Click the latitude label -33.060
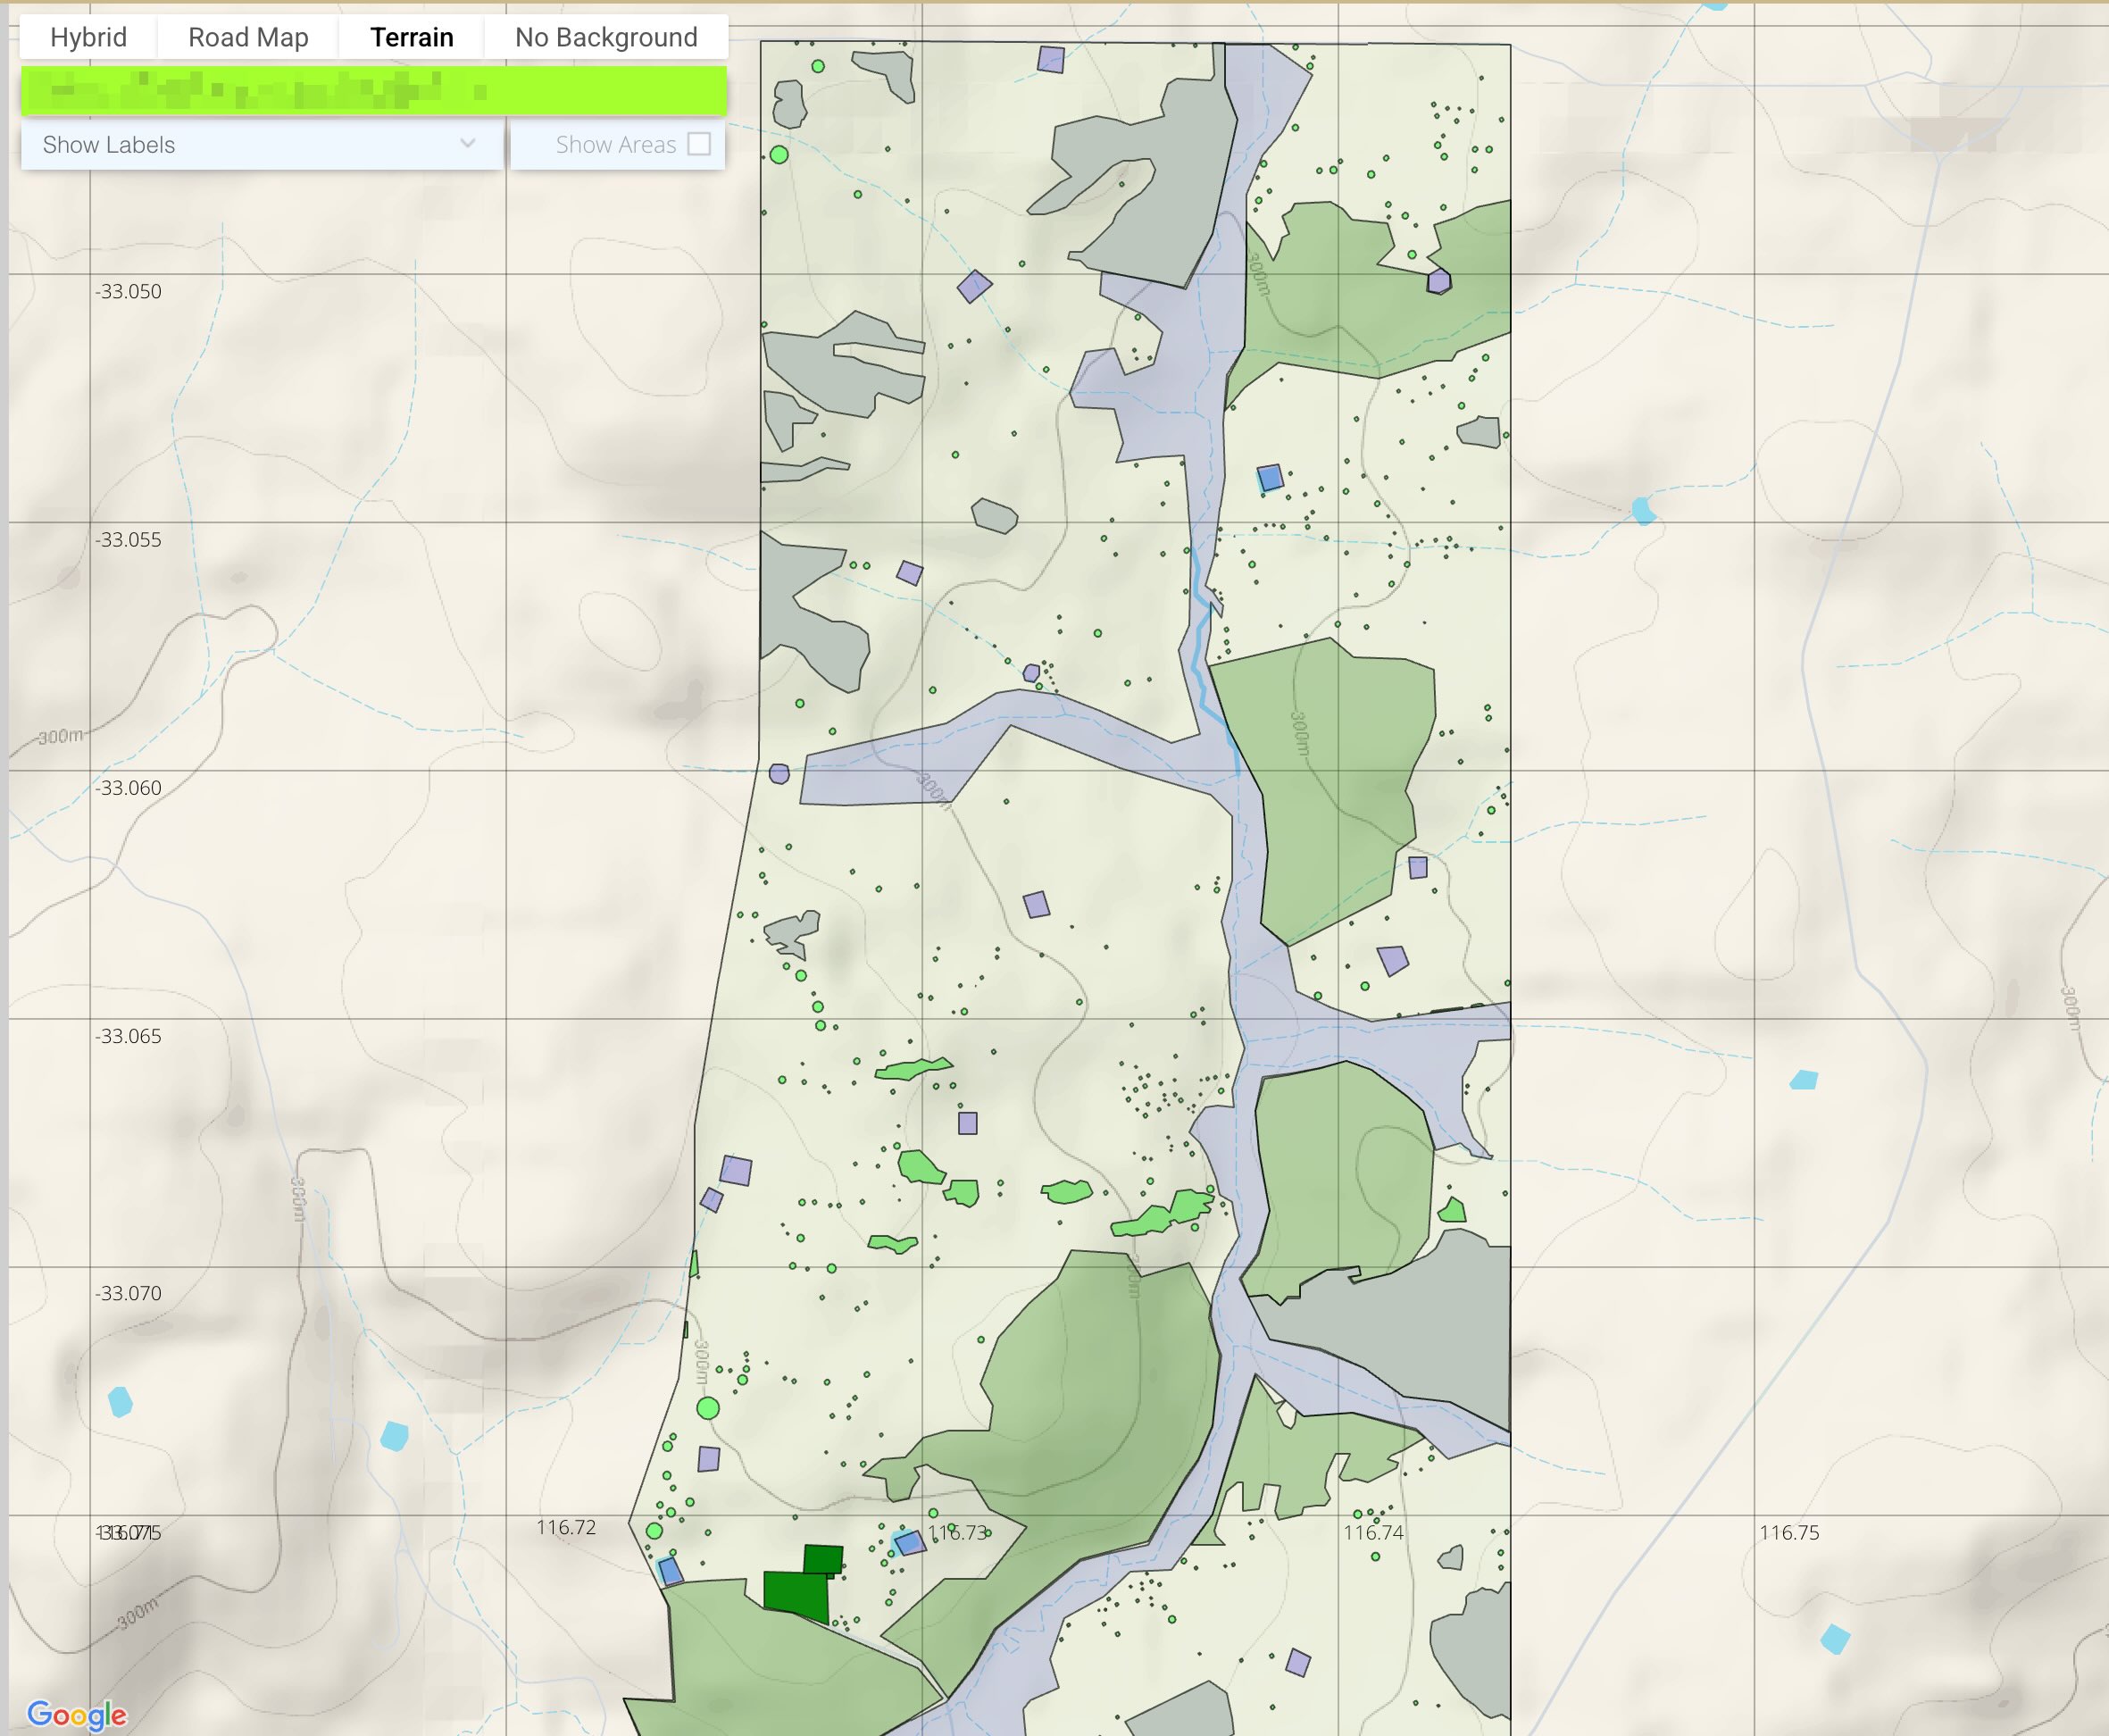This screenshot has width=2109, height=1736. 128,787
